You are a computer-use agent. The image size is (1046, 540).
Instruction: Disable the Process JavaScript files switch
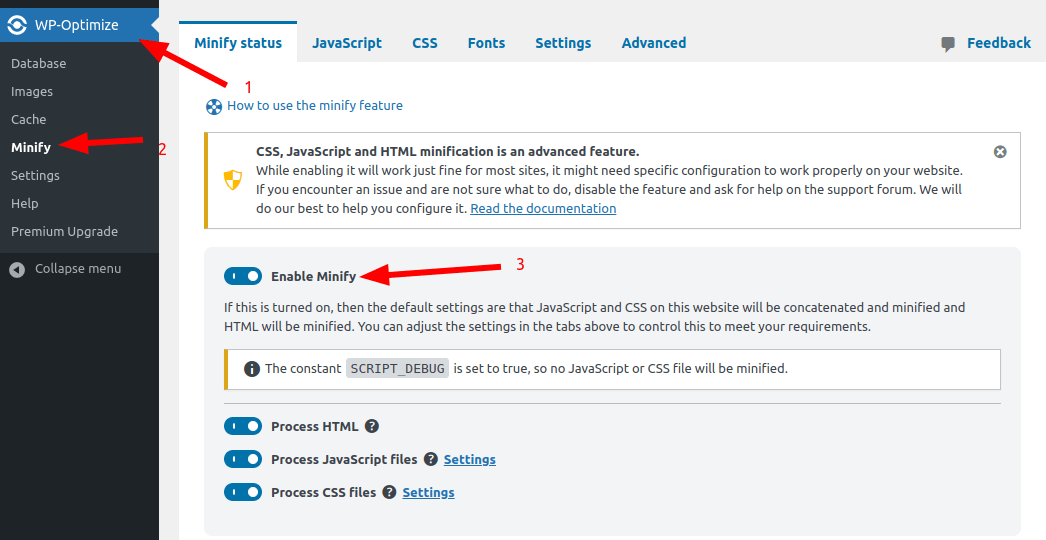point(243,459)
